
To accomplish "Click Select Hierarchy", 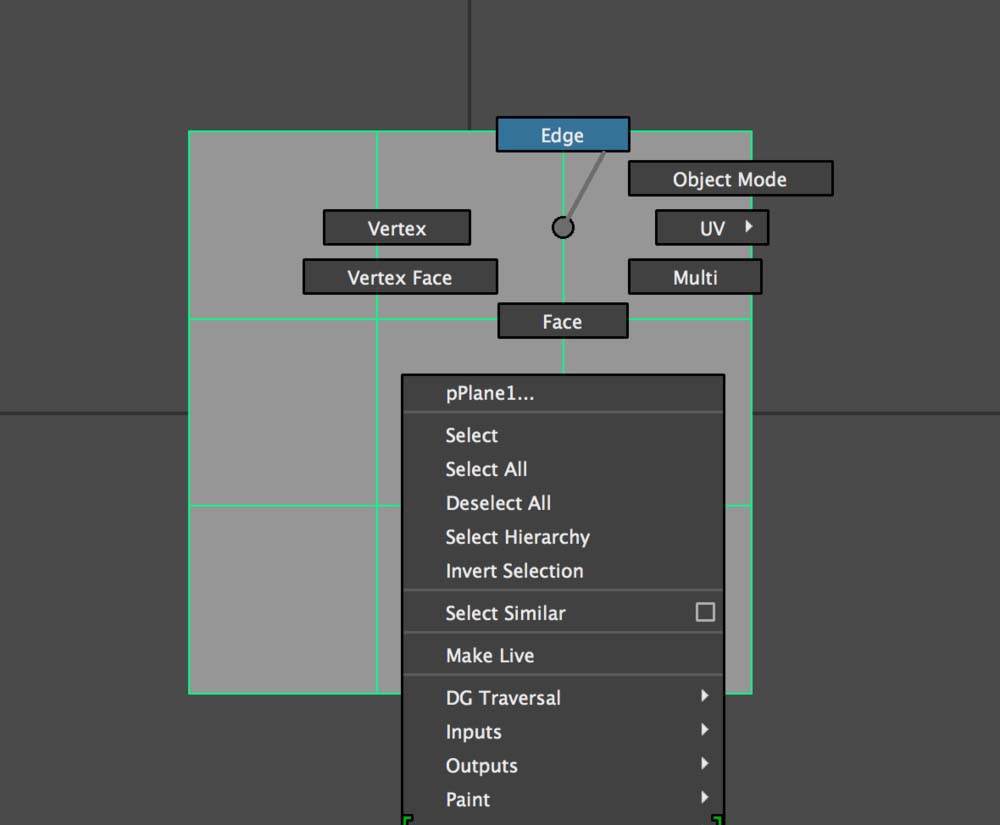I will click(x=563, y=537).
